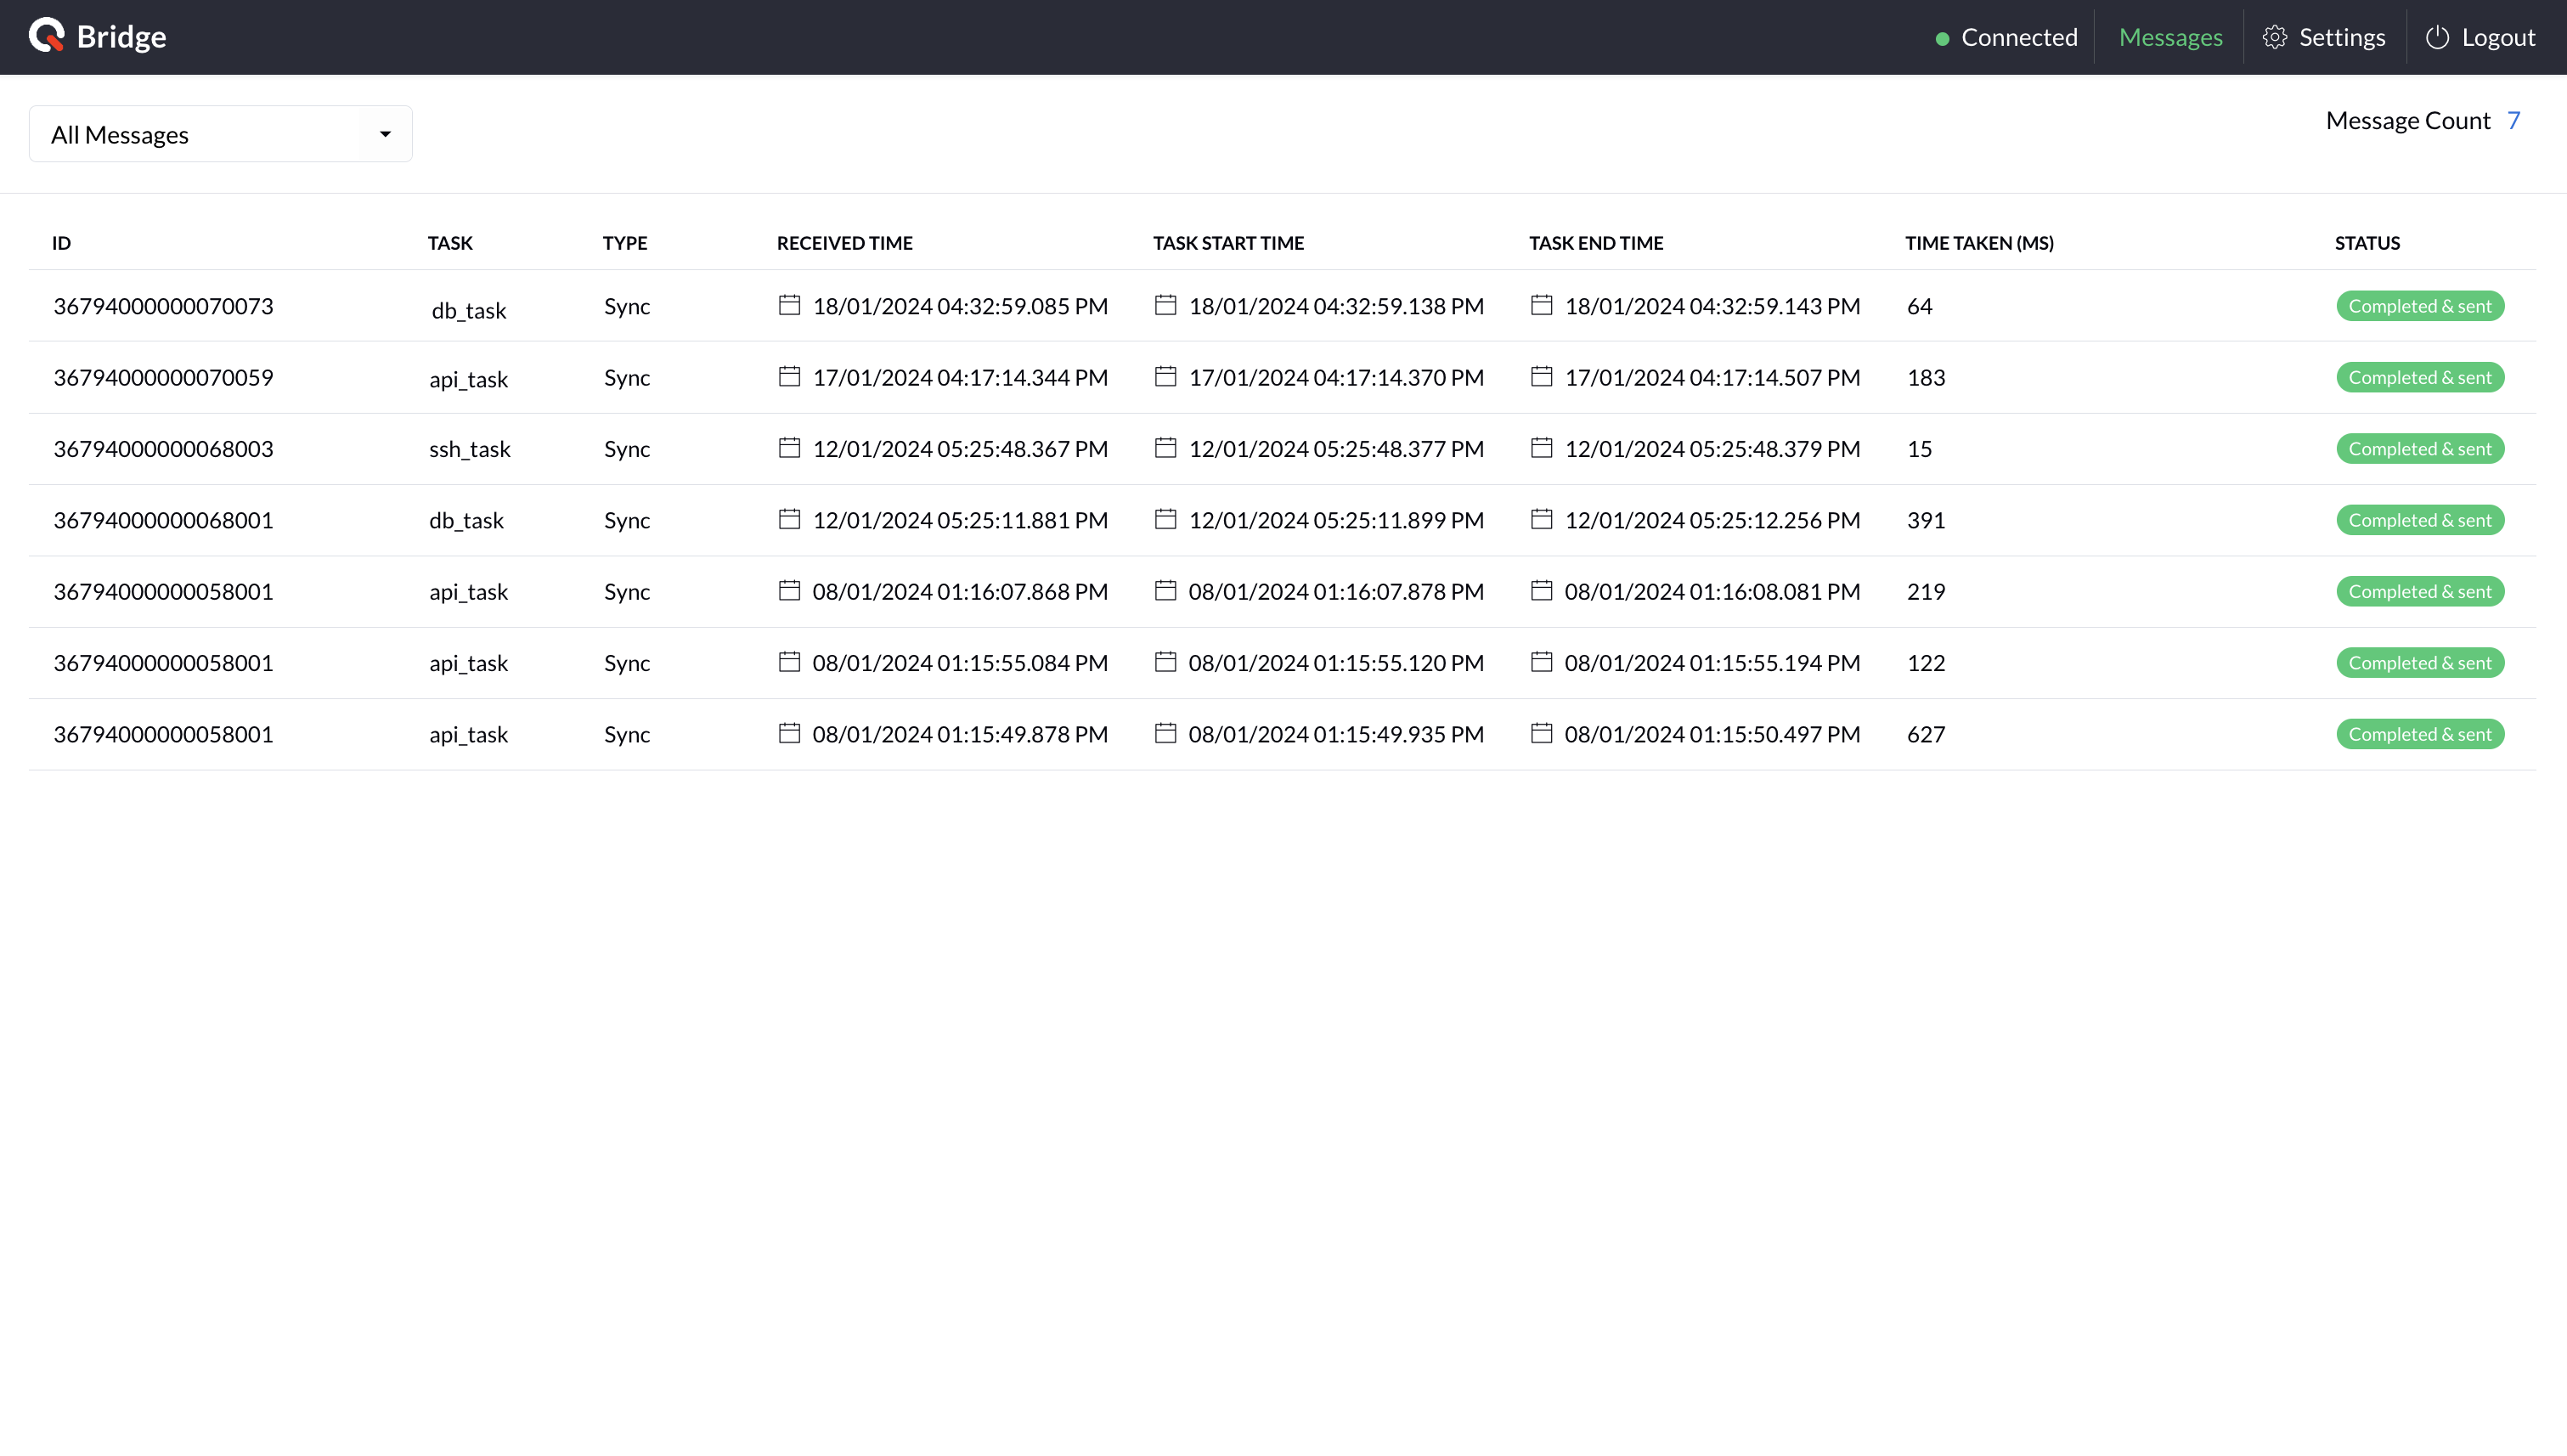Click the green Connected status dot
Viewport: 2567px width, 1456px height.
pyautogui.click(x=1942, y=39)
